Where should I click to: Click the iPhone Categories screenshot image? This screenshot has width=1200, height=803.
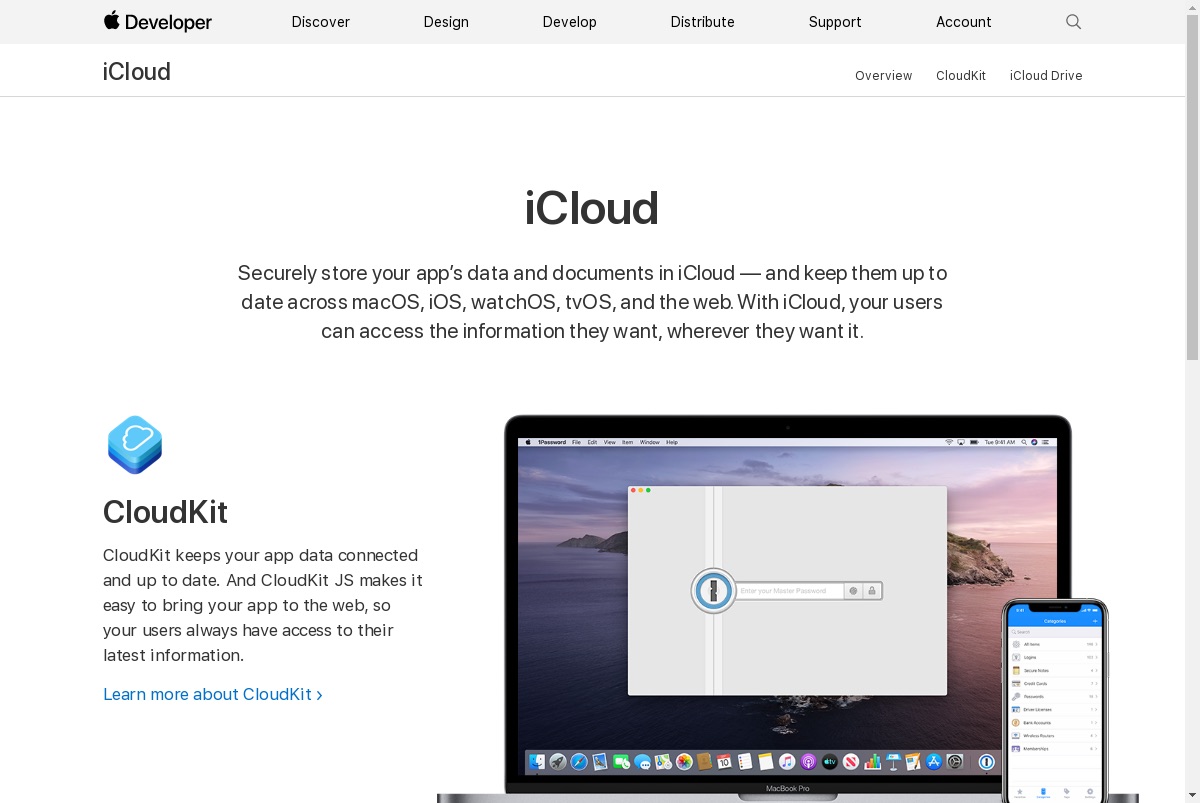pos(1055,701)
